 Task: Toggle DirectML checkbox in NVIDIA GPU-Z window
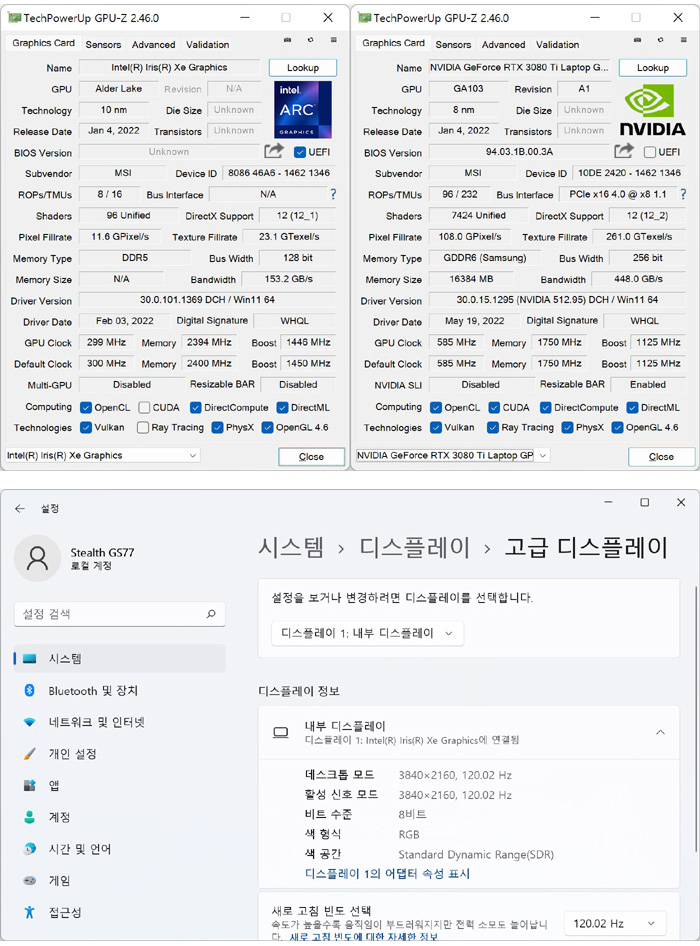click(632, 408)
